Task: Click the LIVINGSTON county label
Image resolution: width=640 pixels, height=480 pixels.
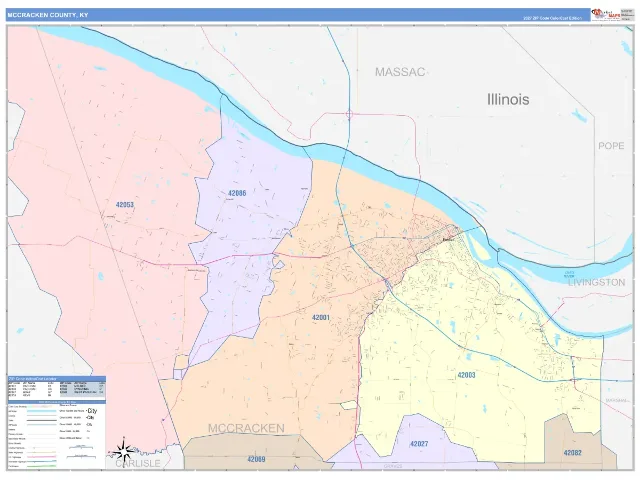Action: 596,282
